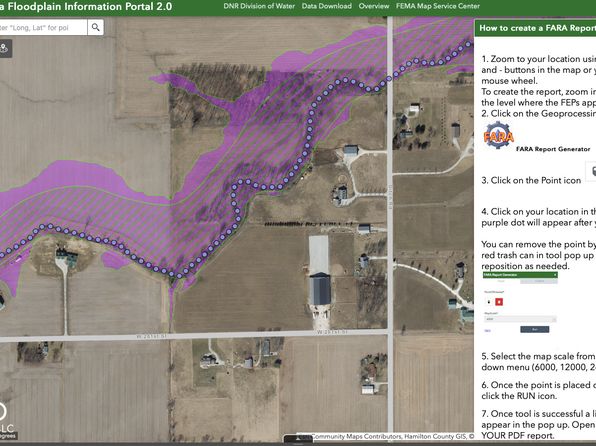Click the magnifier search button
The image size is (596, 446).
tap(95, 27)
